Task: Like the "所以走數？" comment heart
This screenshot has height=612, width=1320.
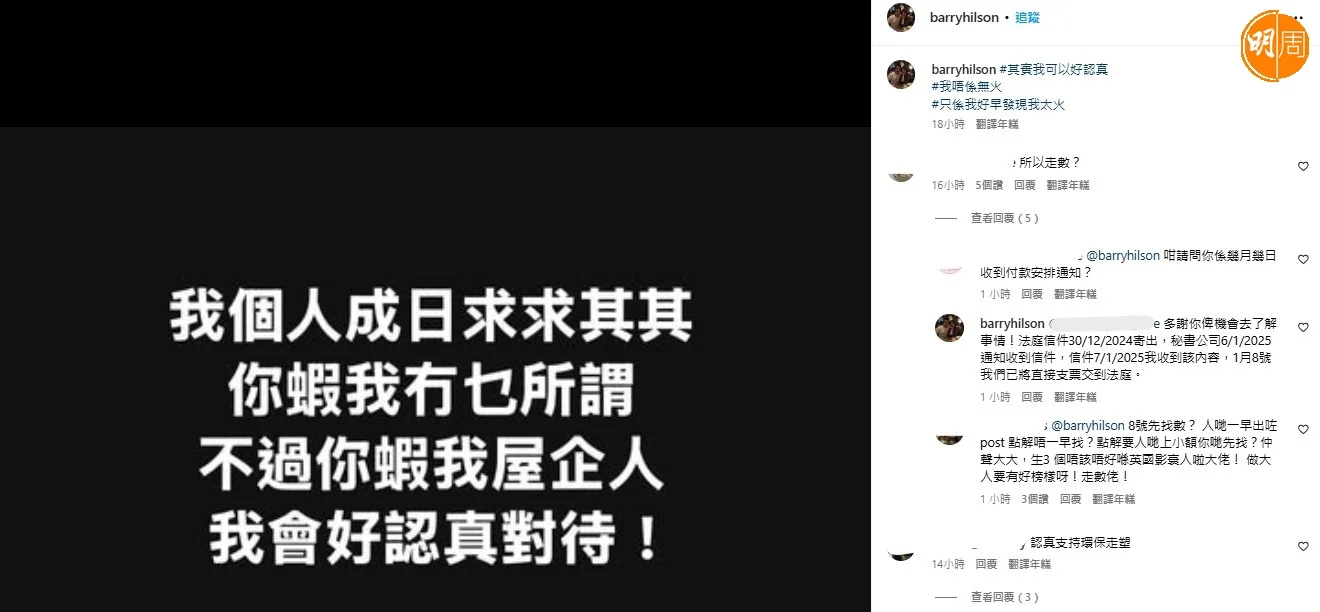Action: click(x=1302, y=167)
